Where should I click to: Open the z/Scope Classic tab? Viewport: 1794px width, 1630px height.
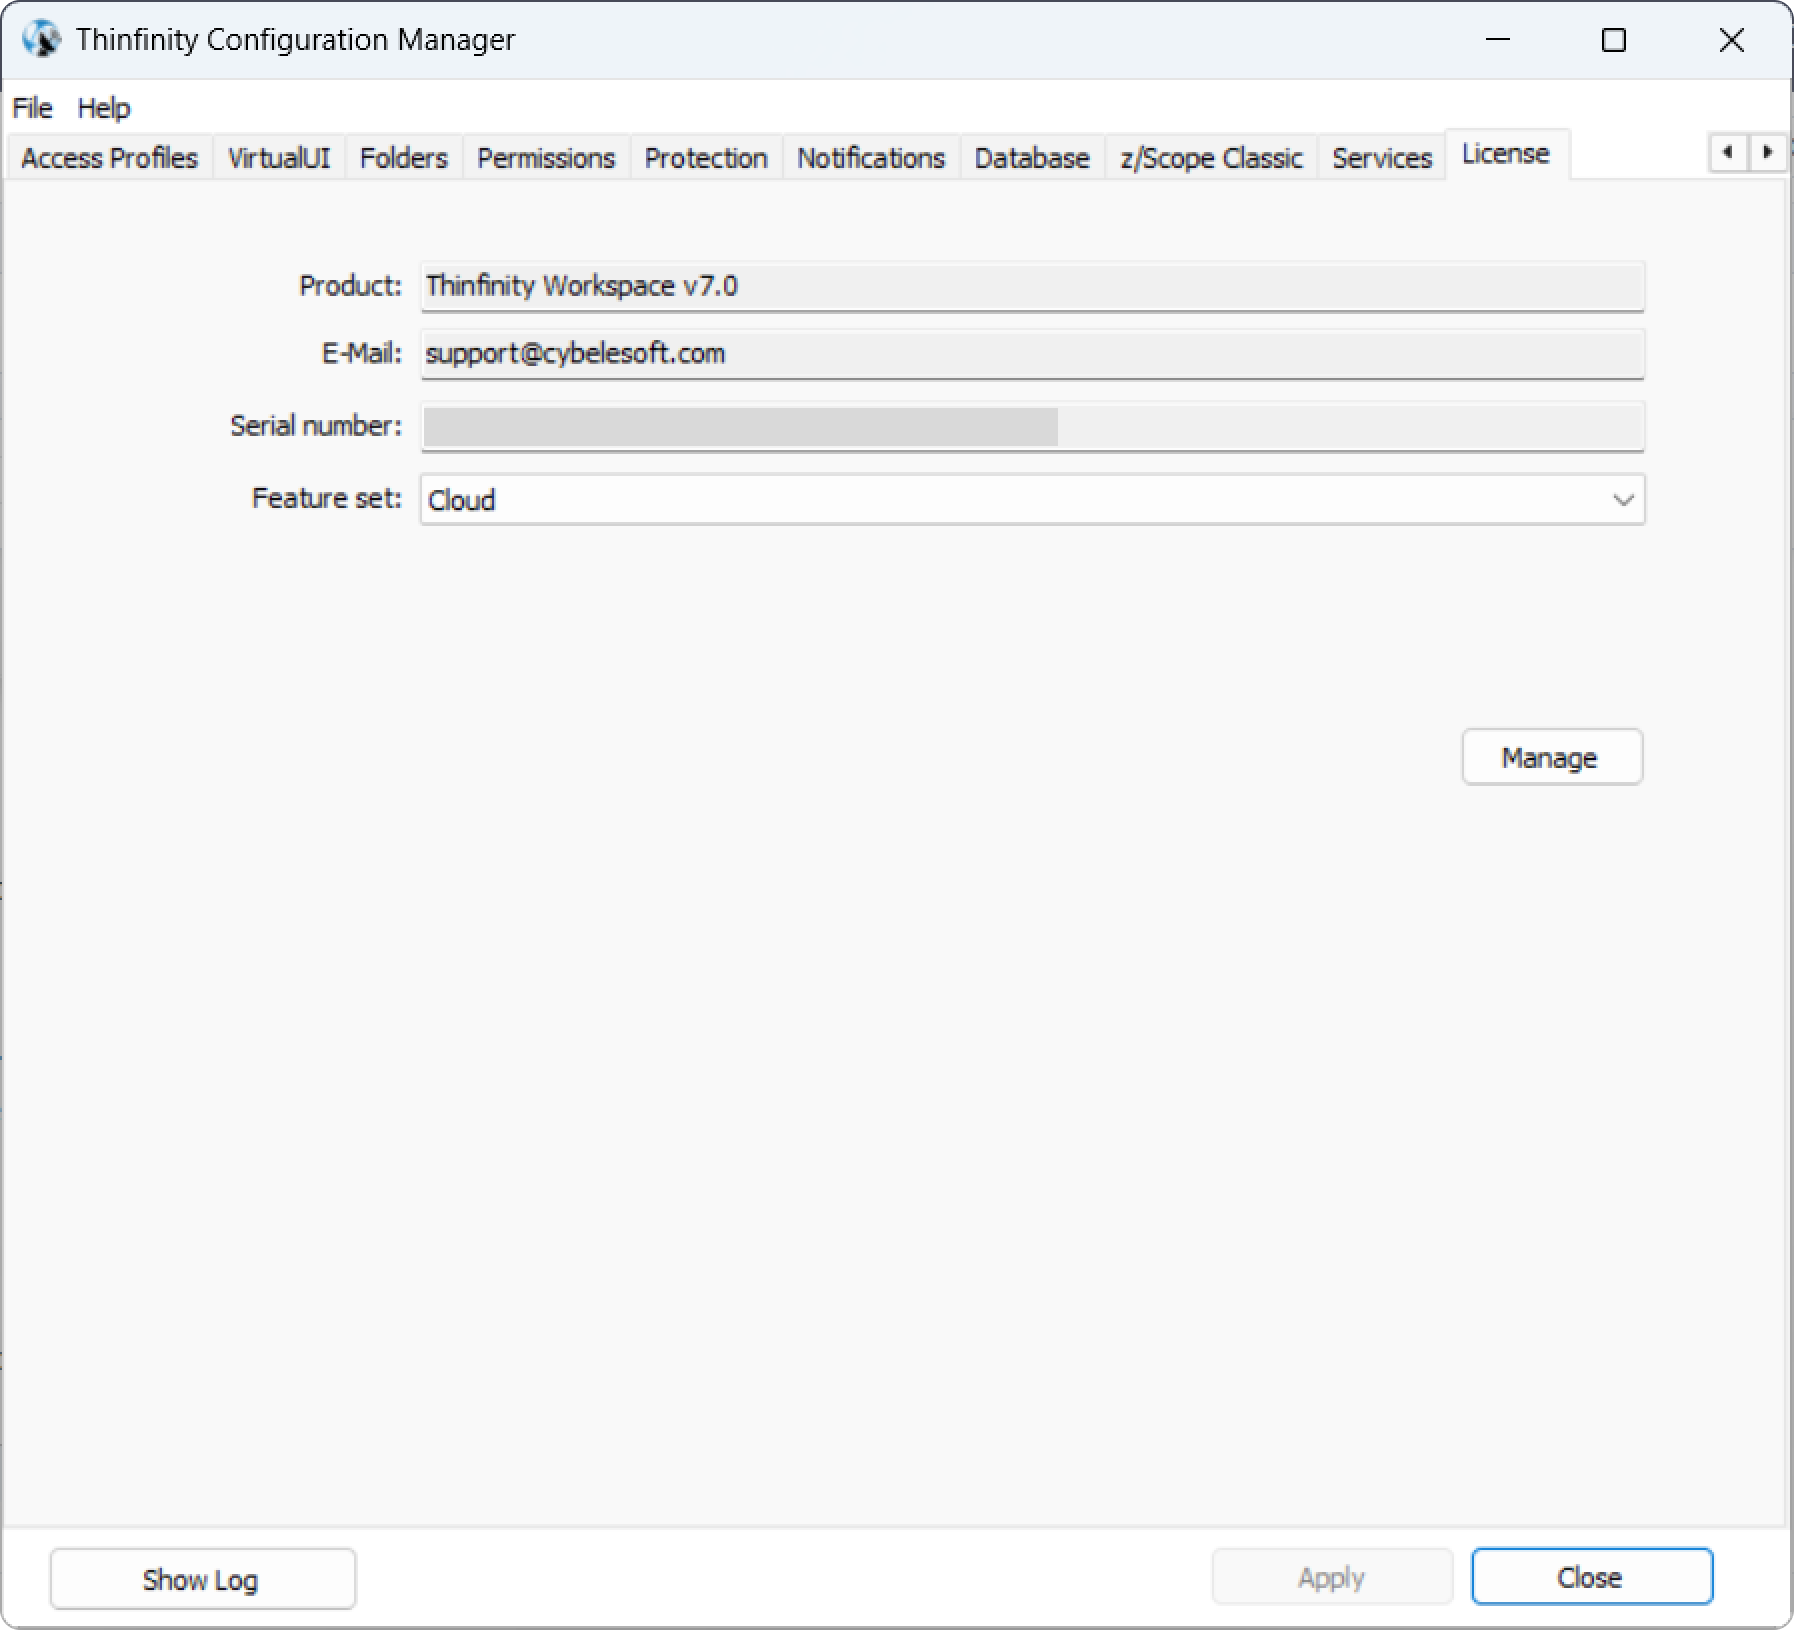[1211, 158]
